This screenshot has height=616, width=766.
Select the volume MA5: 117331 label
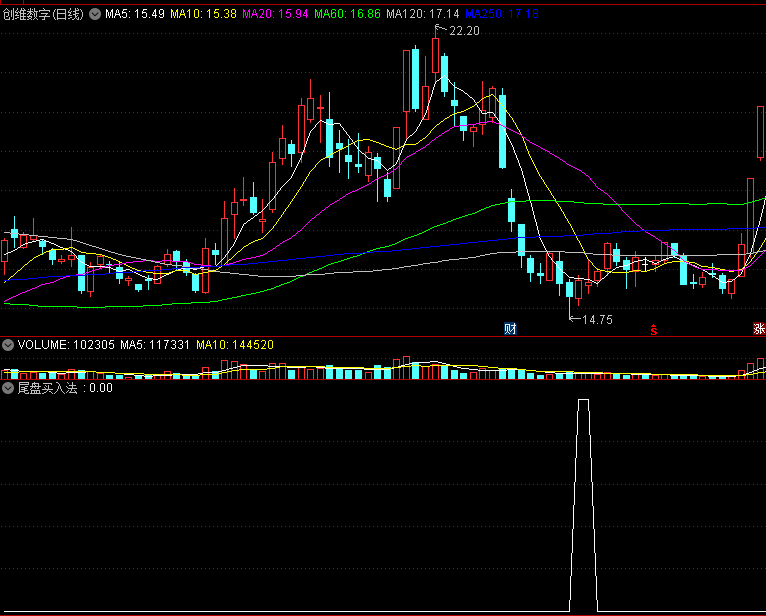[x=155, y=345]
